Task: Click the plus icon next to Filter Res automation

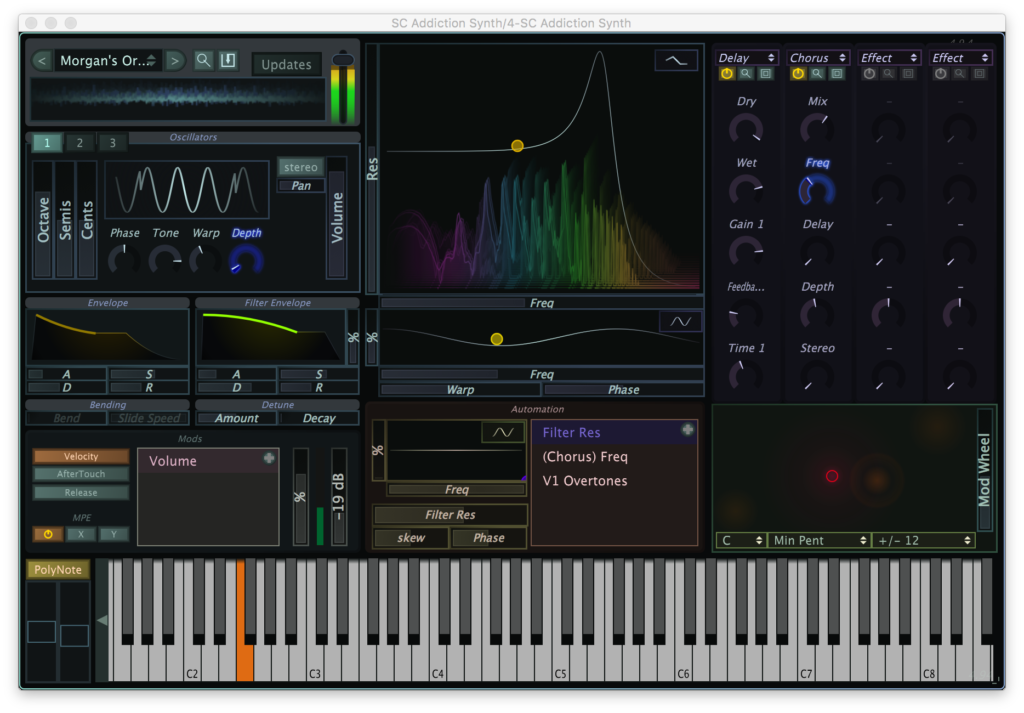Action: tap(687, 429)
